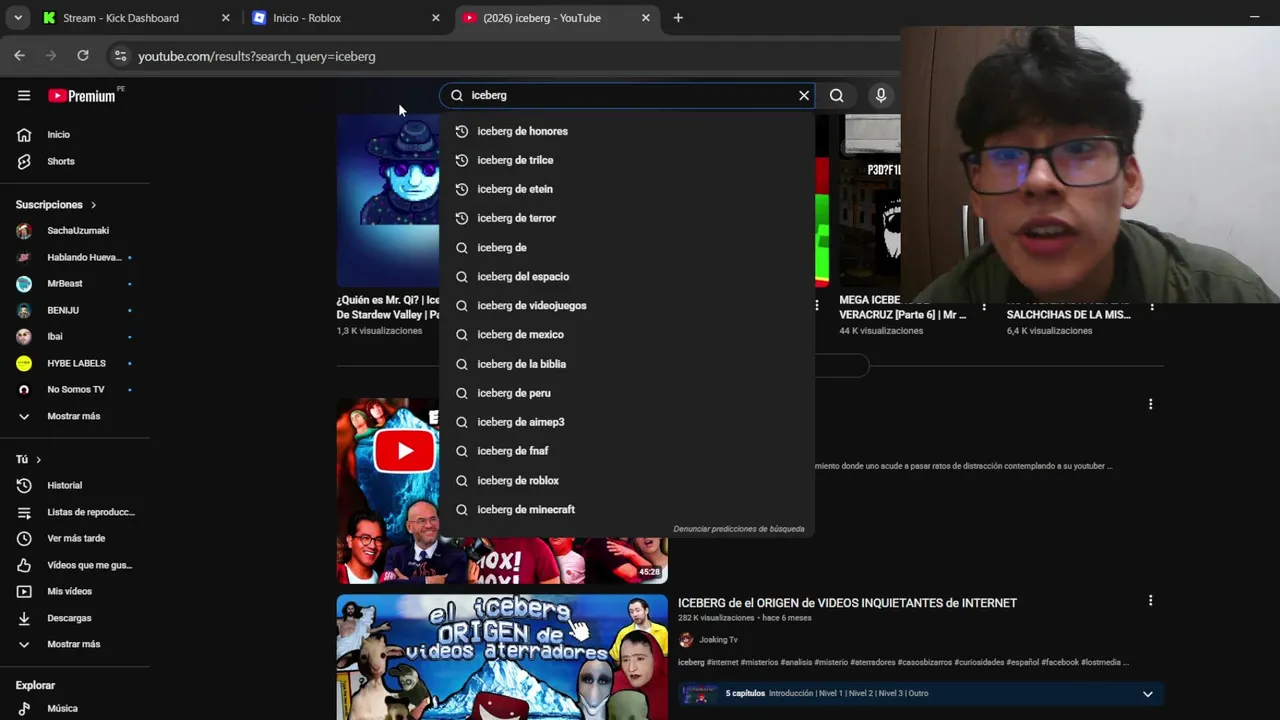Click the browser address bar URL

257,56
